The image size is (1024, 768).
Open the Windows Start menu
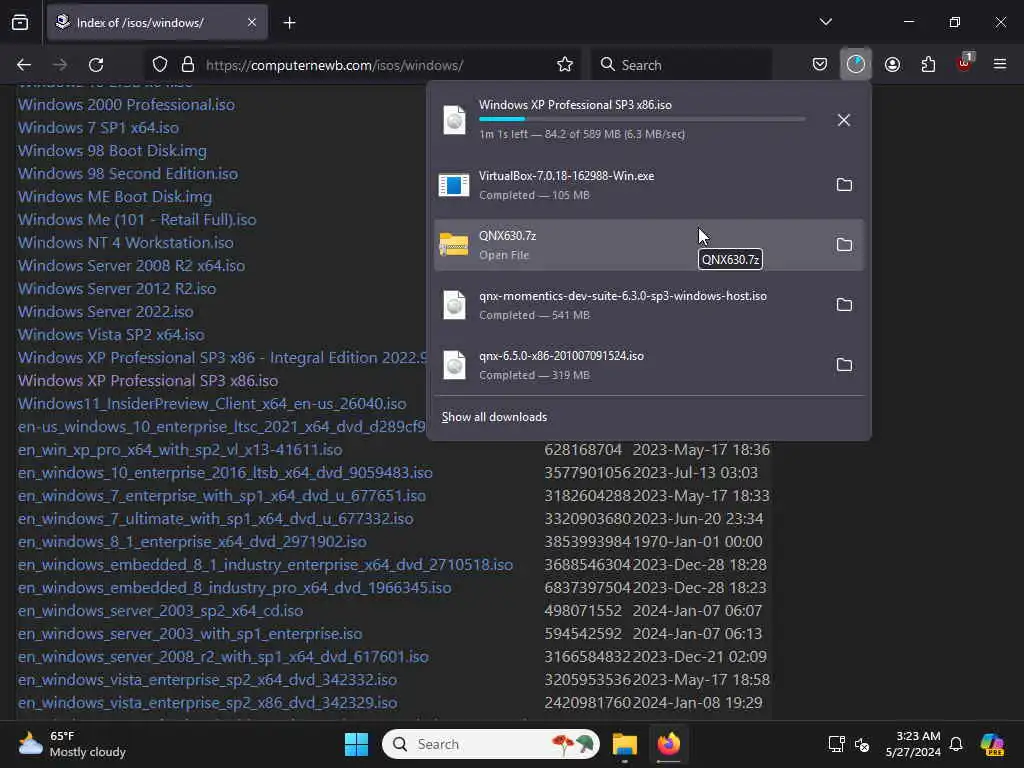357,744
